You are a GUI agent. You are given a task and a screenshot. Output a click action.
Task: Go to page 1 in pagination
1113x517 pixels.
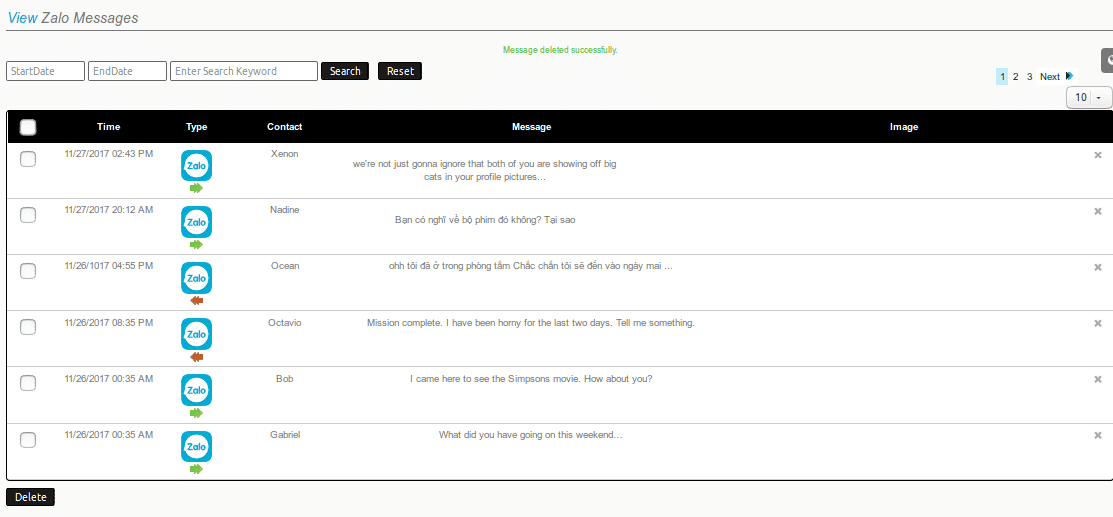1002,77
